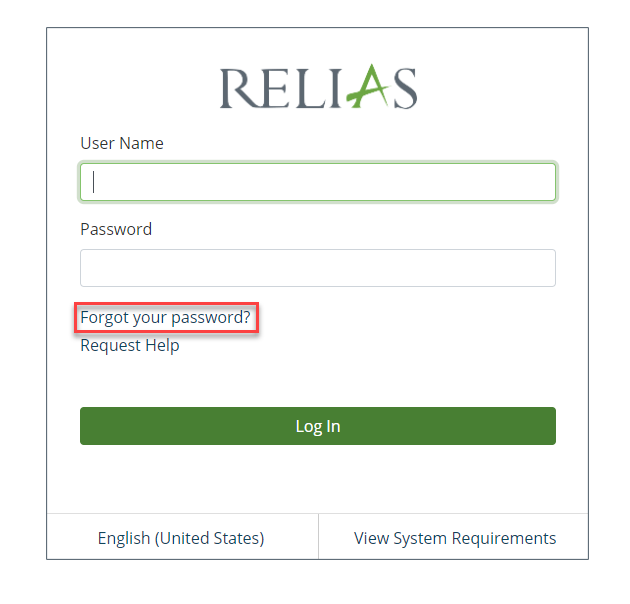The image size is (630, 604).
Task: Get assistance using Request Help
Action: click(x=130, y=346)
